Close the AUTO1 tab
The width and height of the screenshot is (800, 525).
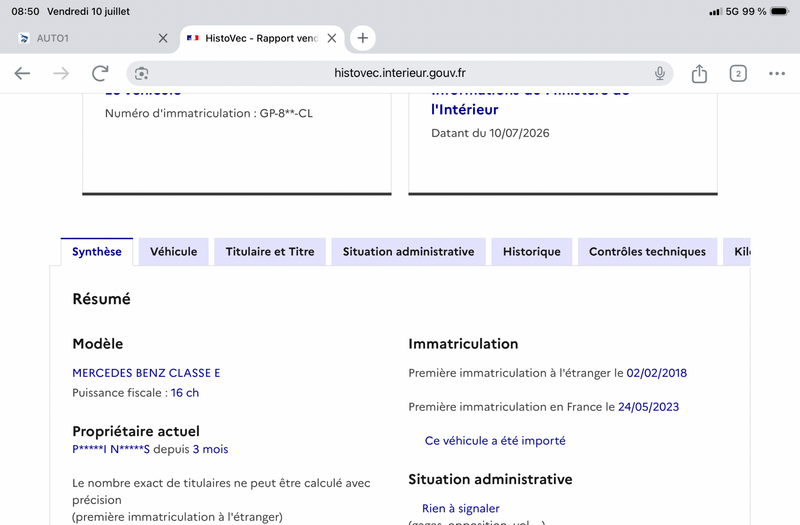[163, 38]
